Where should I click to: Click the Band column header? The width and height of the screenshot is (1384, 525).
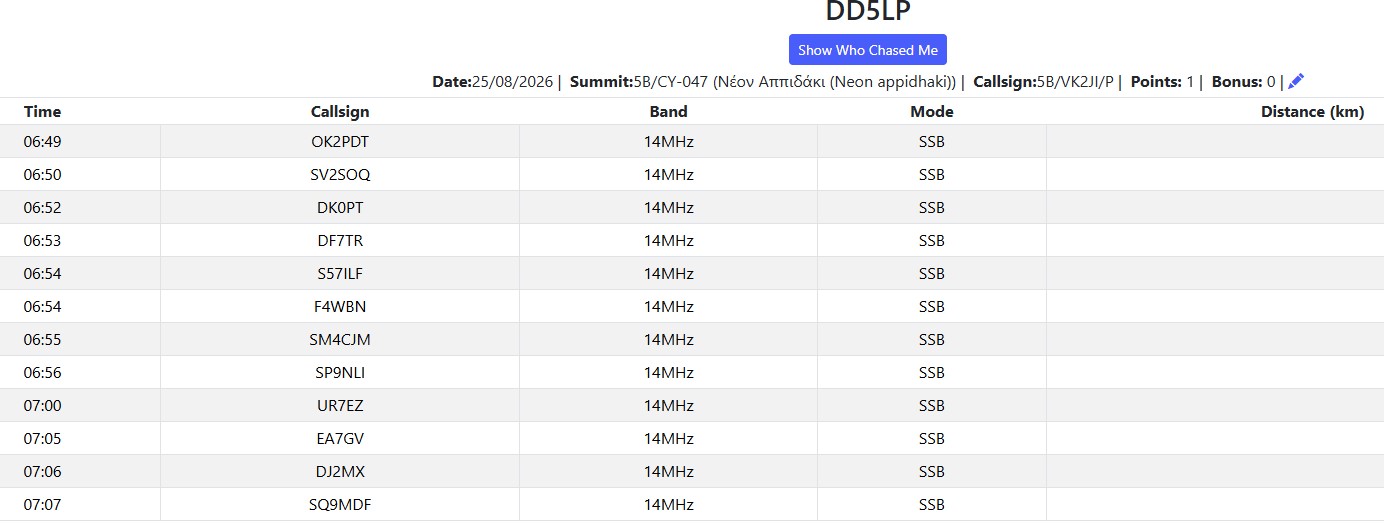tap(669, 112)
